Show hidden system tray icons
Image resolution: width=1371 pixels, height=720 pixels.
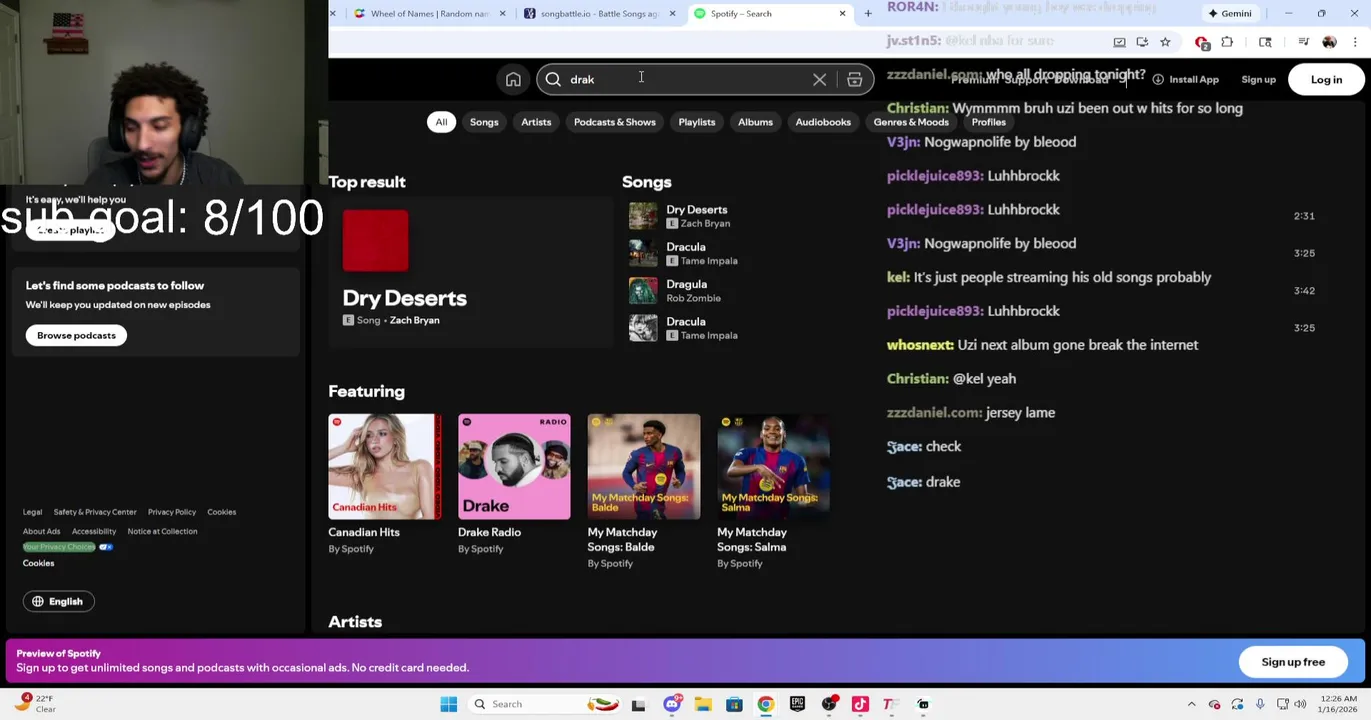pyautogui.click(x=1191, y=704)
